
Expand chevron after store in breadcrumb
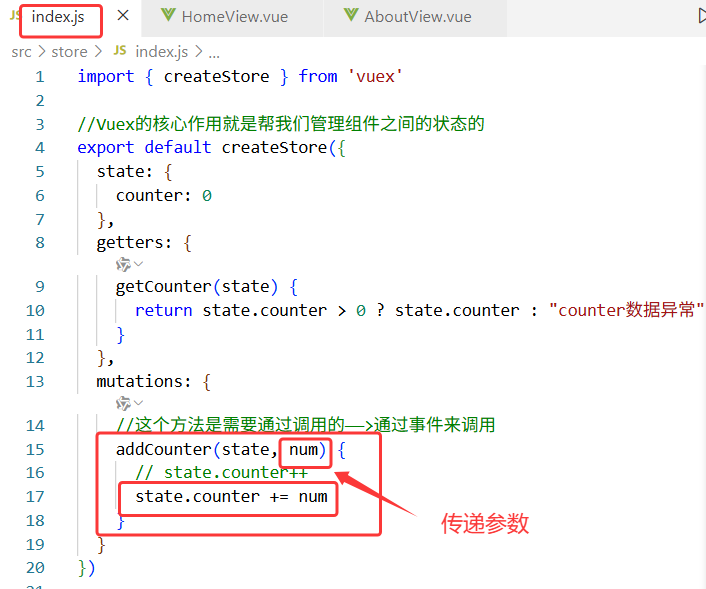point(98,52)
